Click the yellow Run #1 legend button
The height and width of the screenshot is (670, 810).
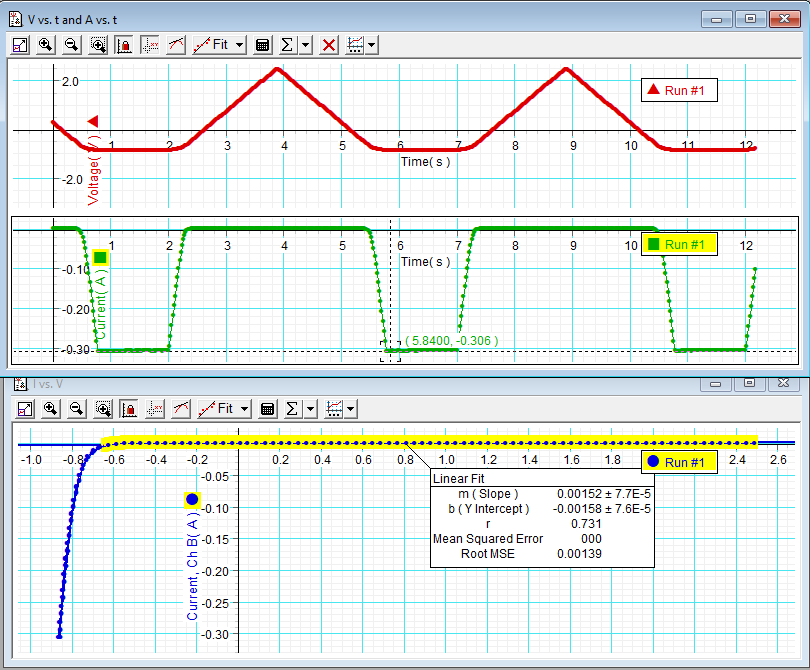pyautogui.click(x=678, y=242)
